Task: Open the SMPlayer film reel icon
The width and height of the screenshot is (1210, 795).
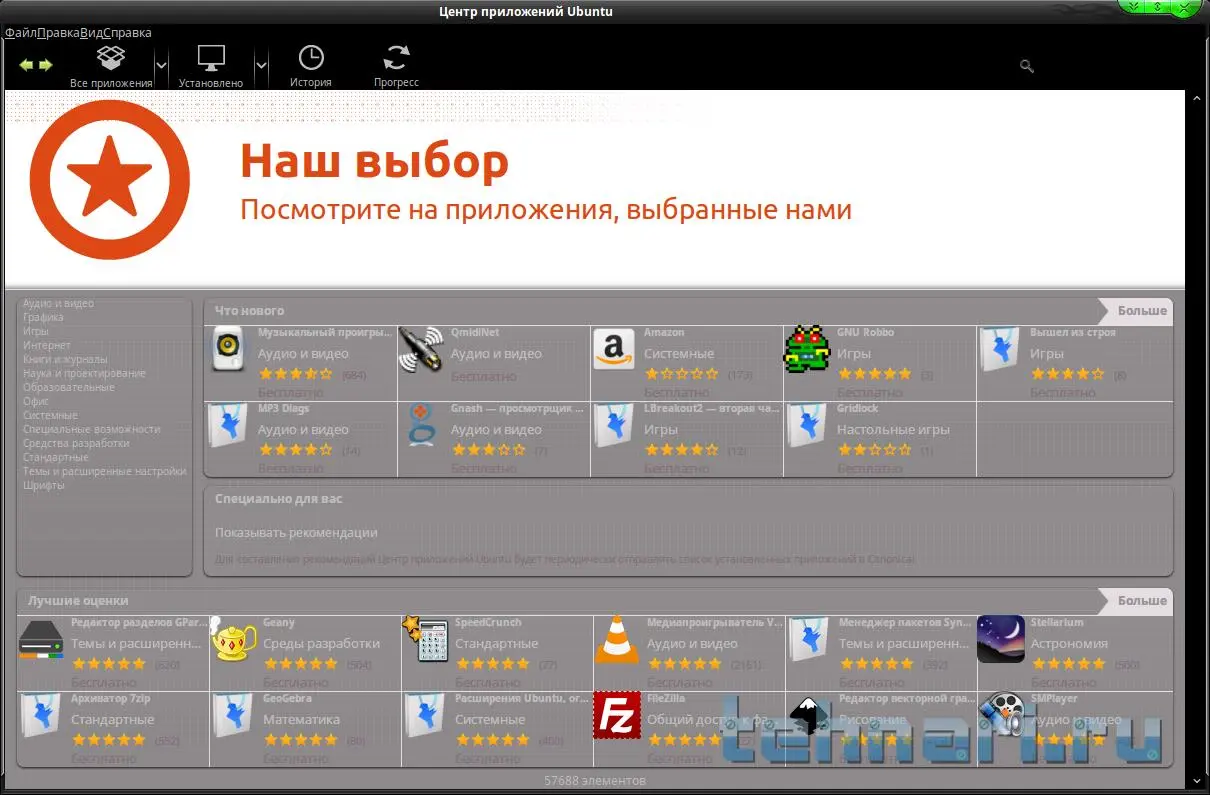Action: coord(1001,715)
